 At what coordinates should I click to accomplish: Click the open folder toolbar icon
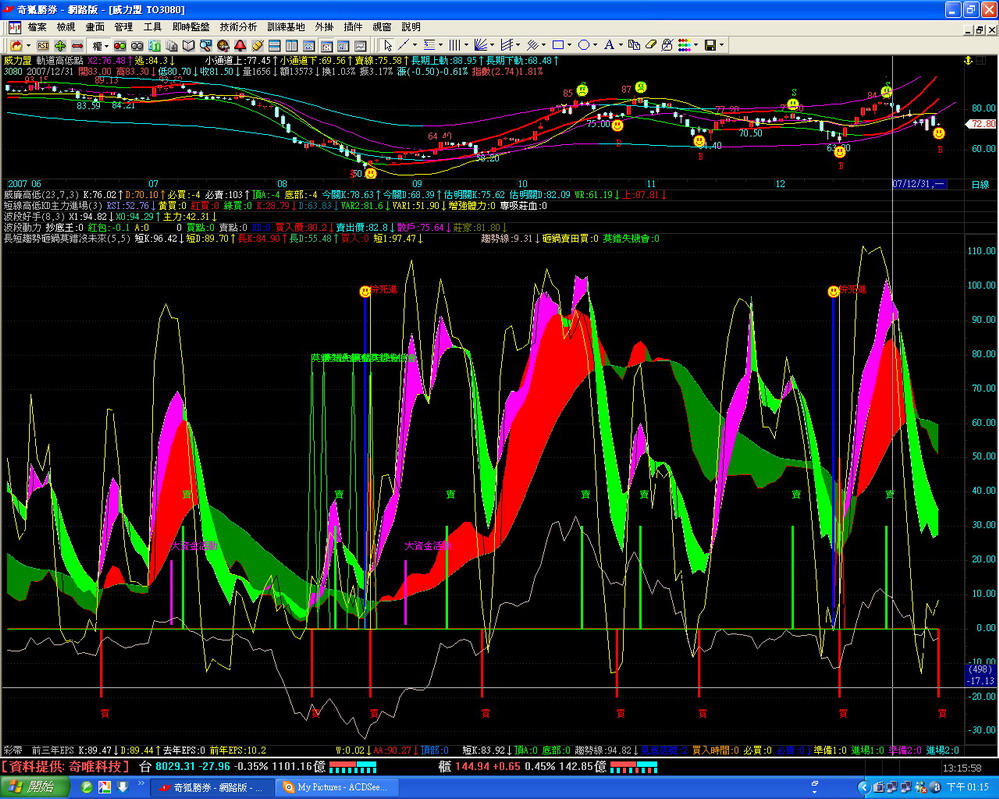pyautogui.click(x=16, y=45)
